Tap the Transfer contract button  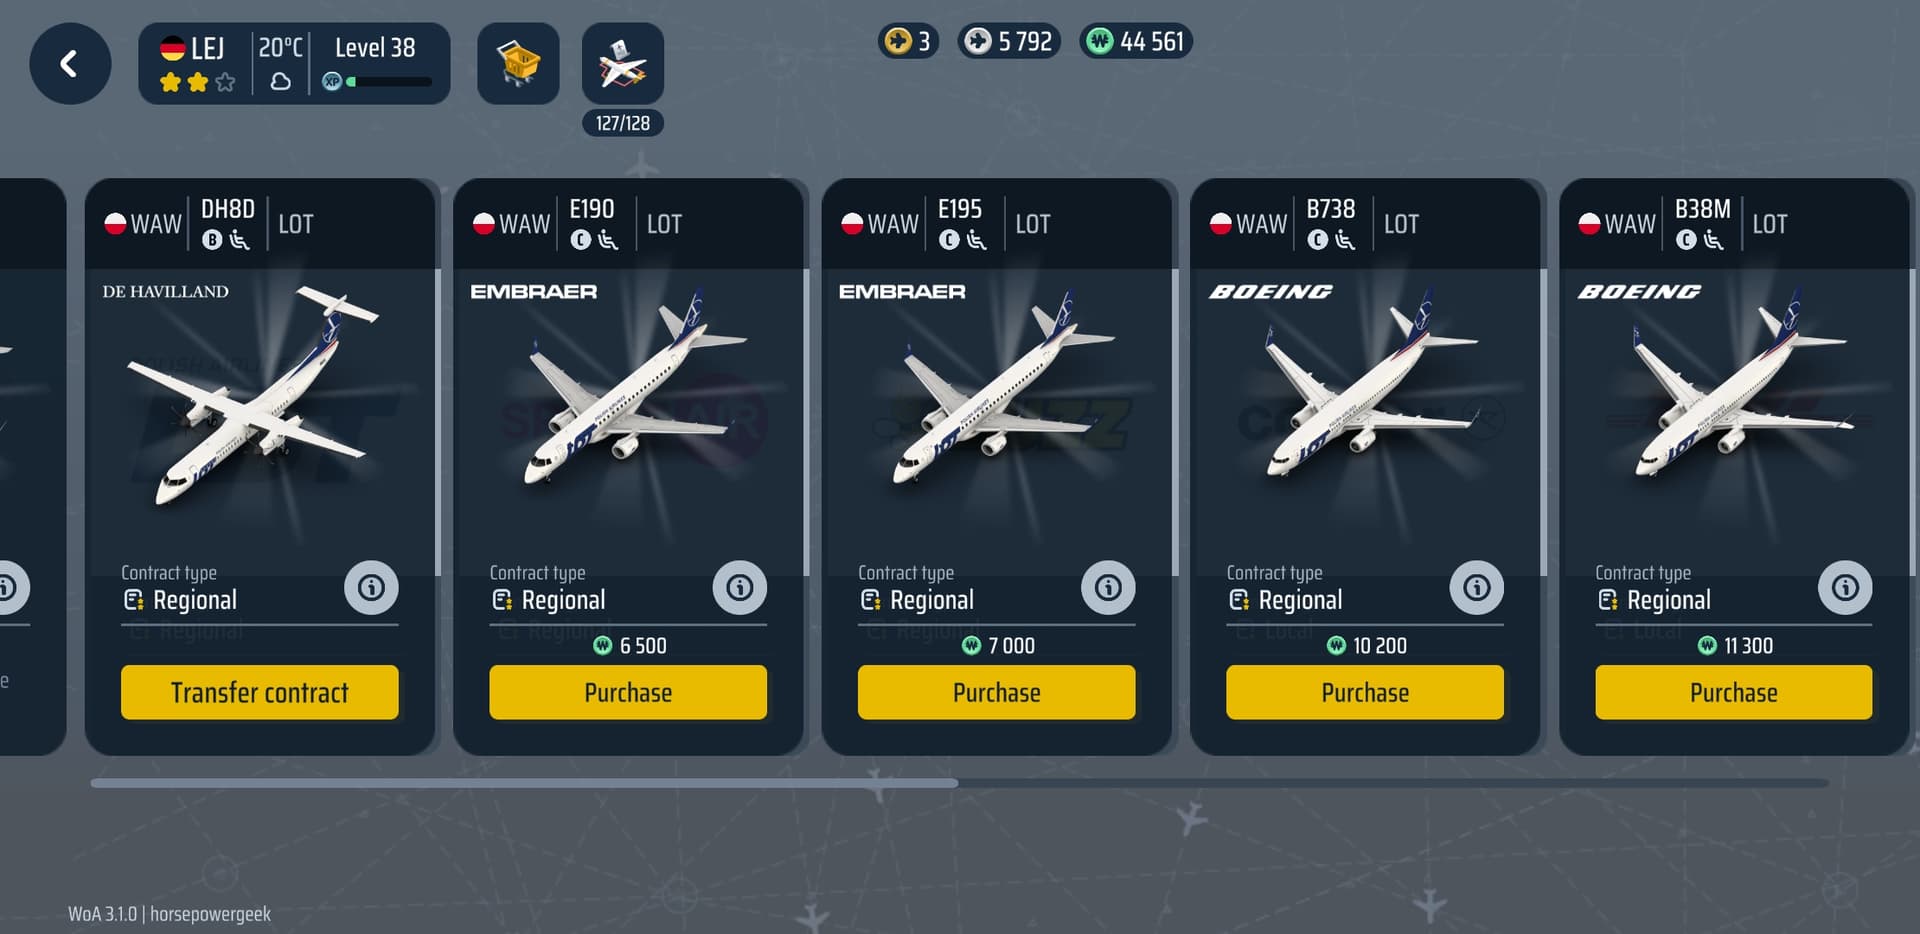point(260,692)
